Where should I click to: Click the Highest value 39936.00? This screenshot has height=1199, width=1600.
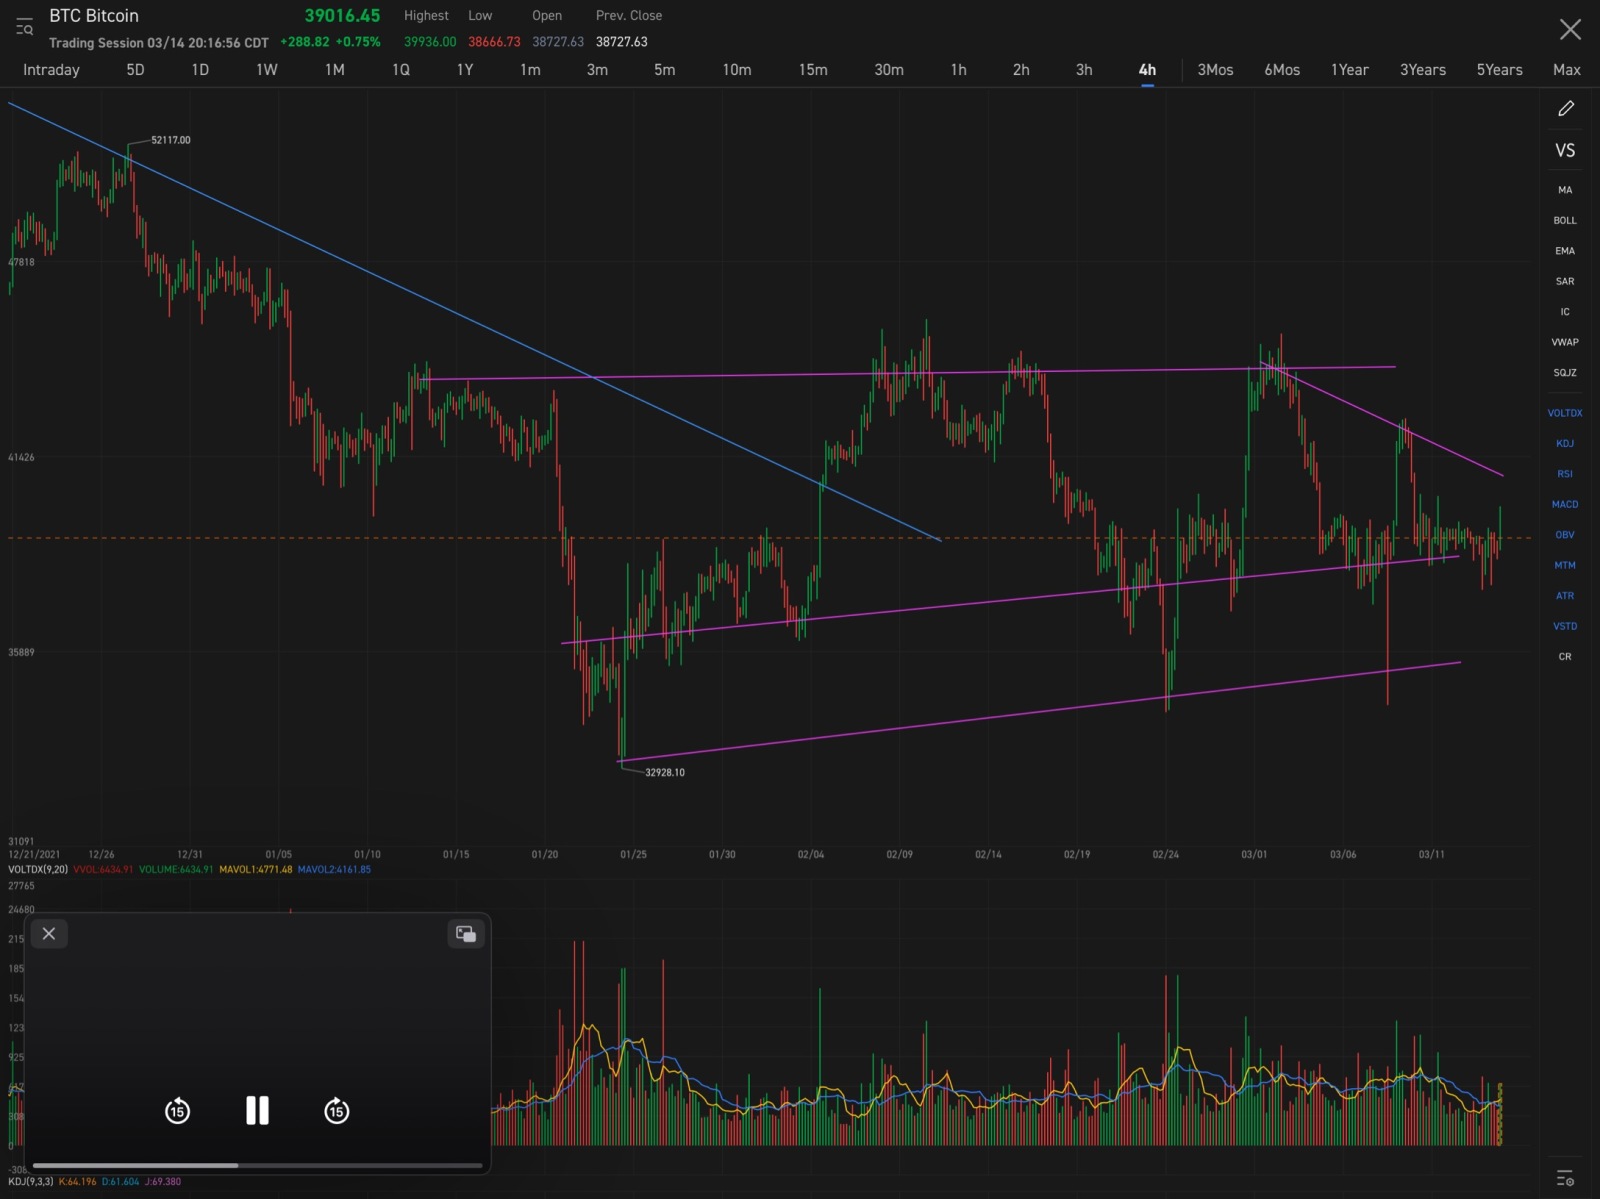[430, 42]
